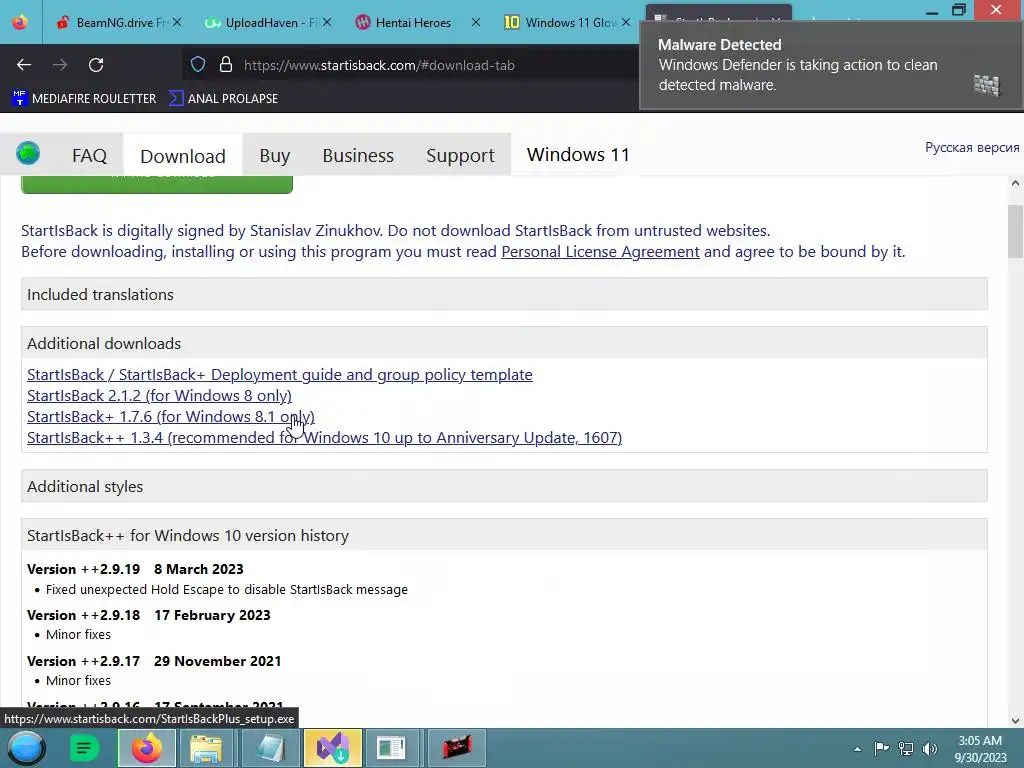Click the 17 February 2023 date text
The image size is (1024, 768).
pyautogui.click(x=212, y=615)
